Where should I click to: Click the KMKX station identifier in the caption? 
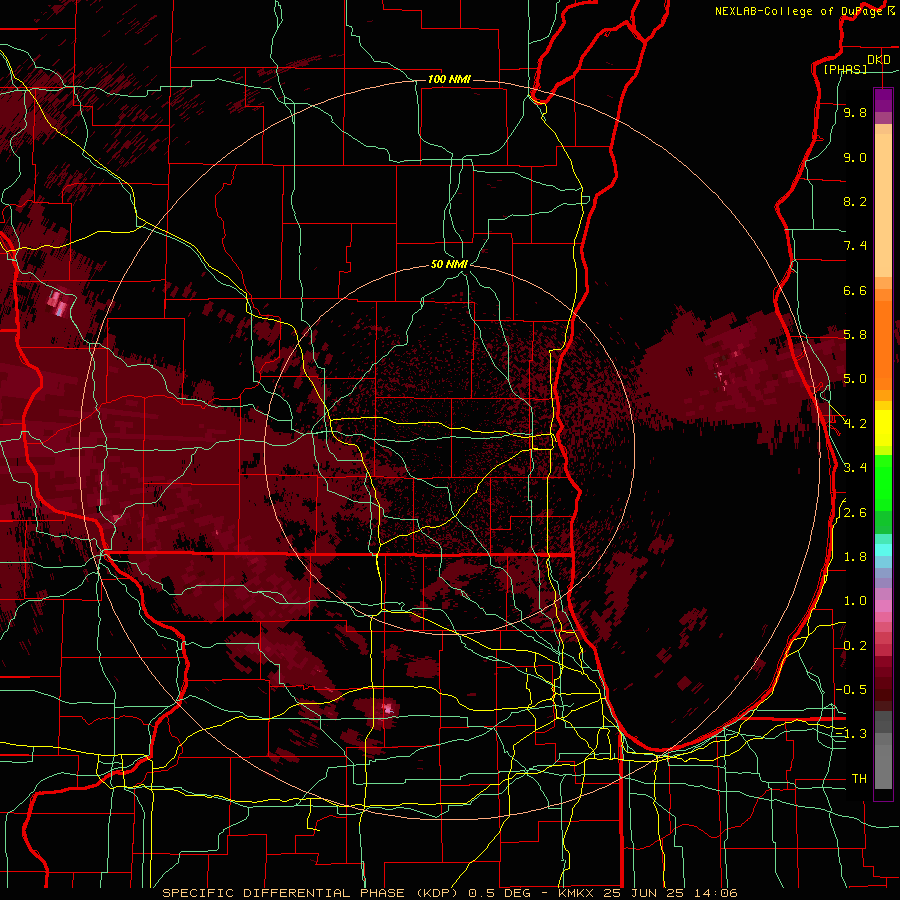point(576,893)
